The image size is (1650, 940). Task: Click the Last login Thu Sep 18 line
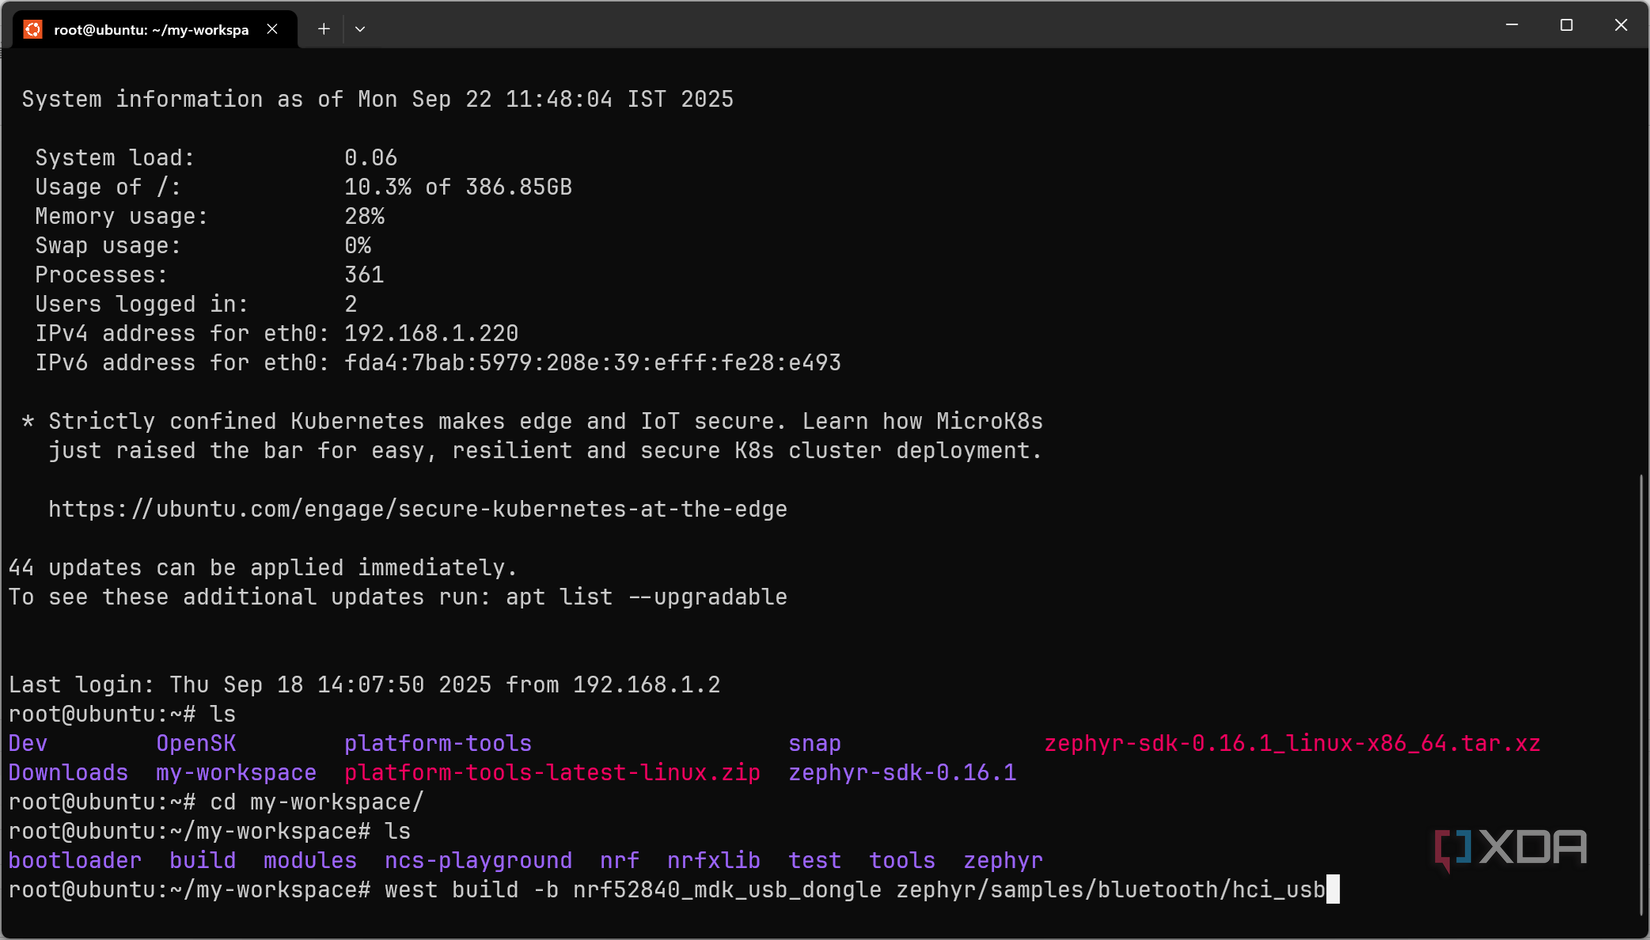pos(364,685)
